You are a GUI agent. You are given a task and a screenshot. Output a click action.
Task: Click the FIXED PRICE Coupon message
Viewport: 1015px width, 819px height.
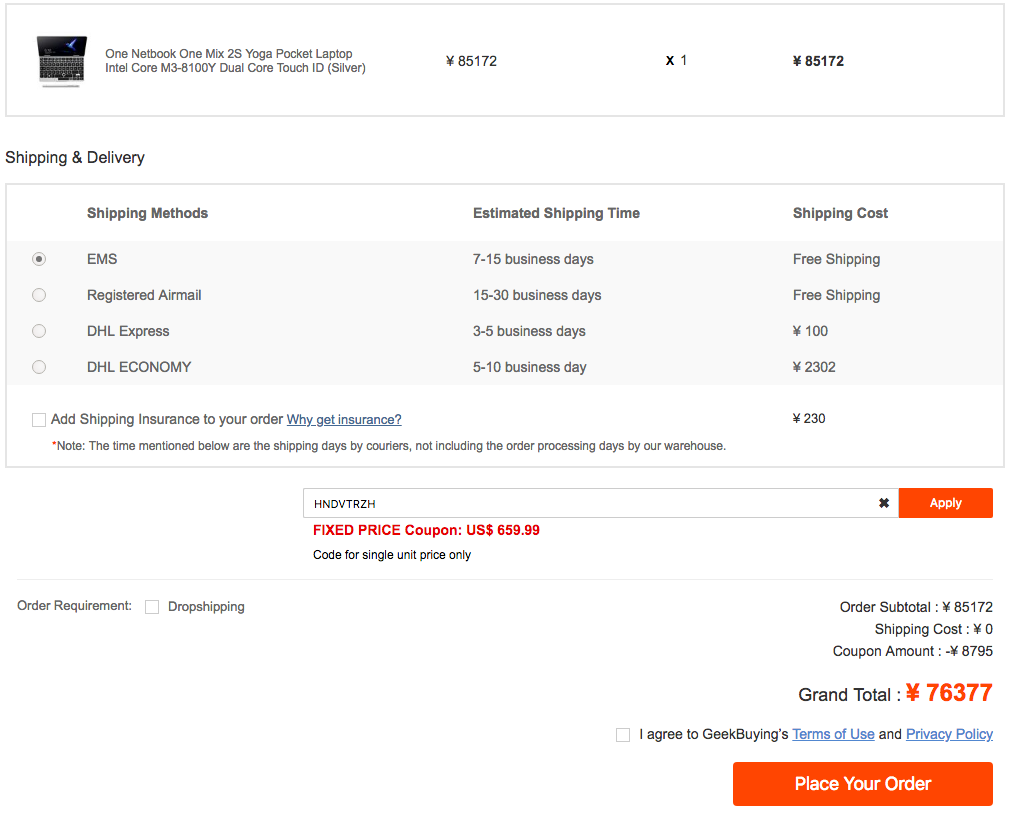coord(426,530)
